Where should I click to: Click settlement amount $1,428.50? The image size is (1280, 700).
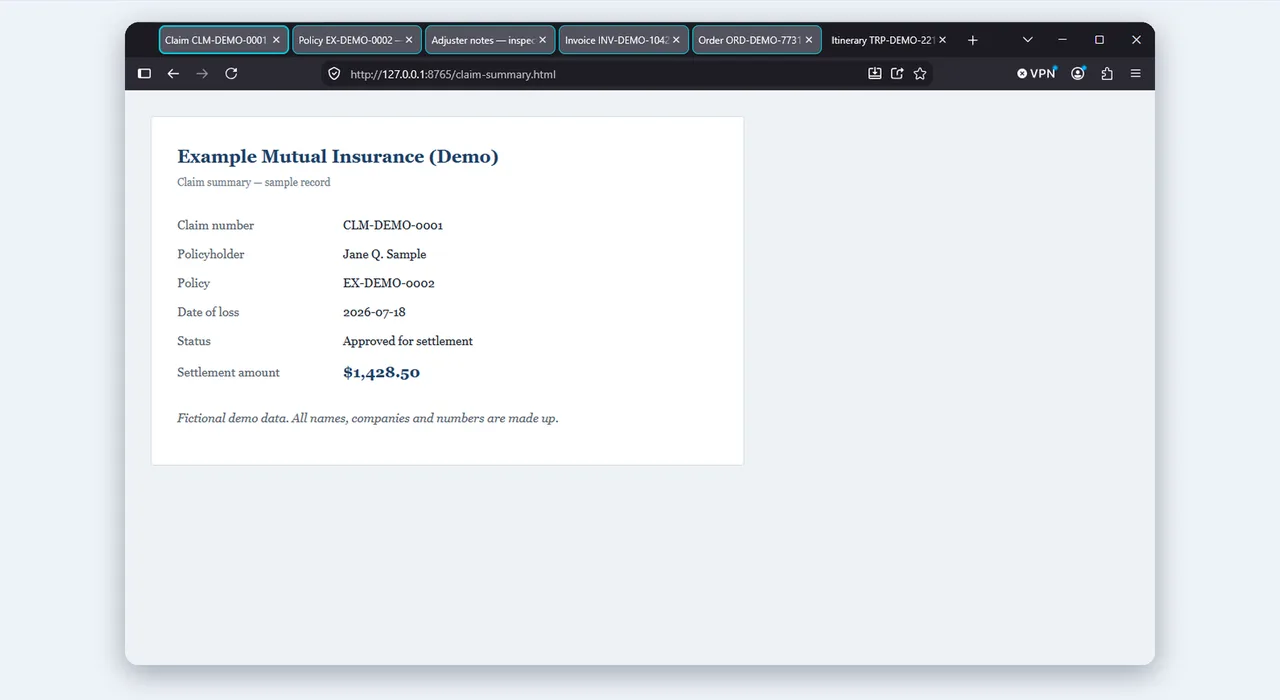point(381,372)
